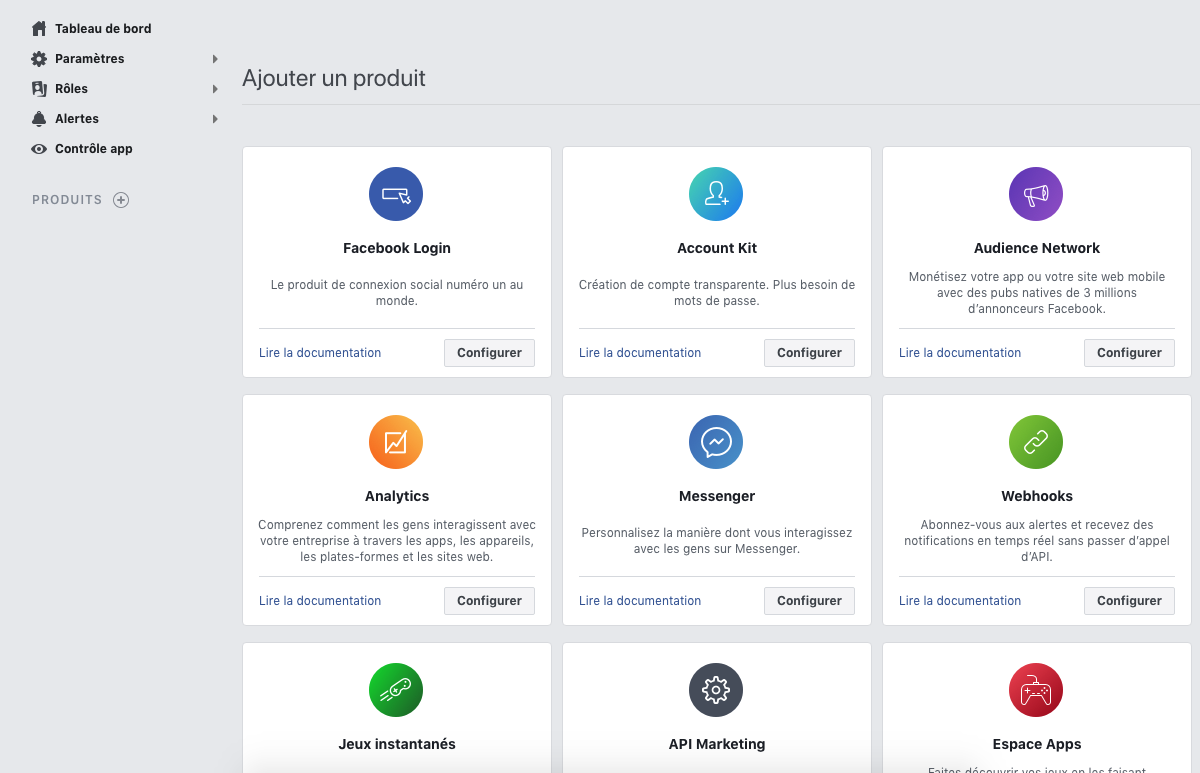Select Rôles in the sidebar

[71, 89]
